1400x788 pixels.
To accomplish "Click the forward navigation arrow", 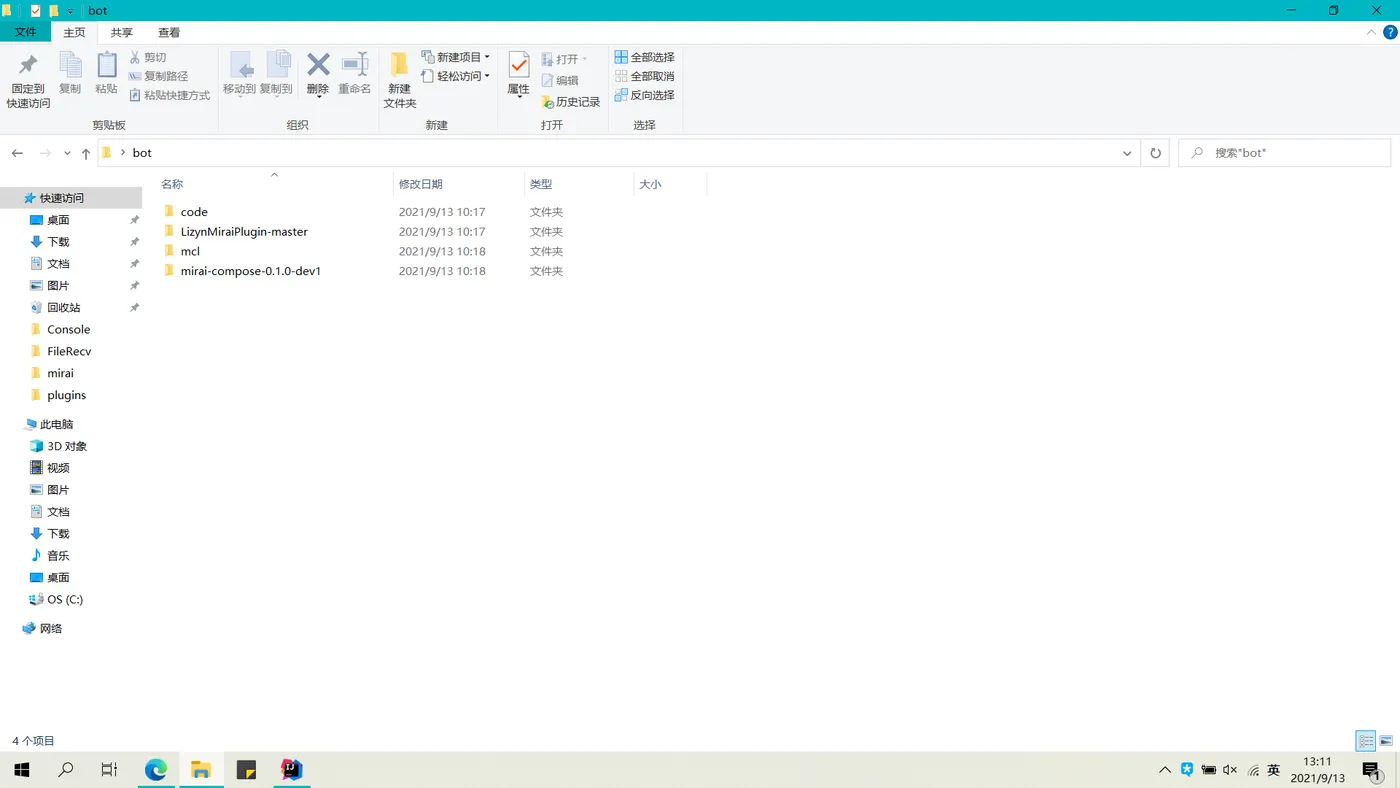I will pyautogui.click(x=45, y=153).
